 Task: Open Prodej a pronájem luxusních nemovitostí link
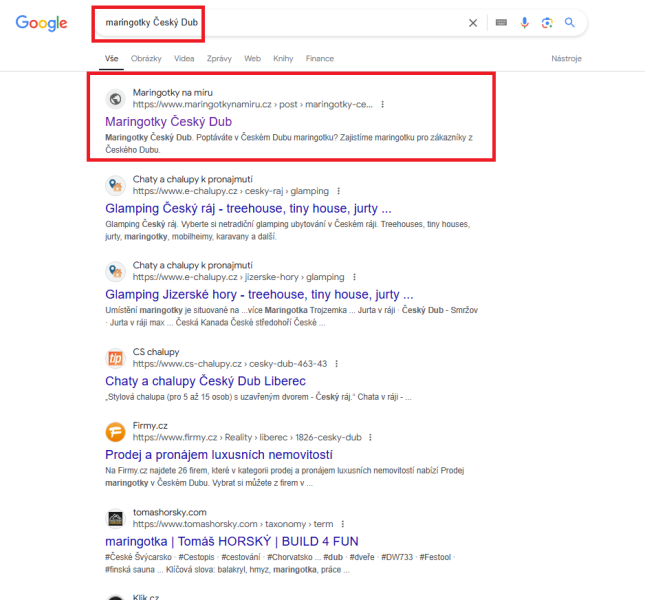tap(219, 455)
